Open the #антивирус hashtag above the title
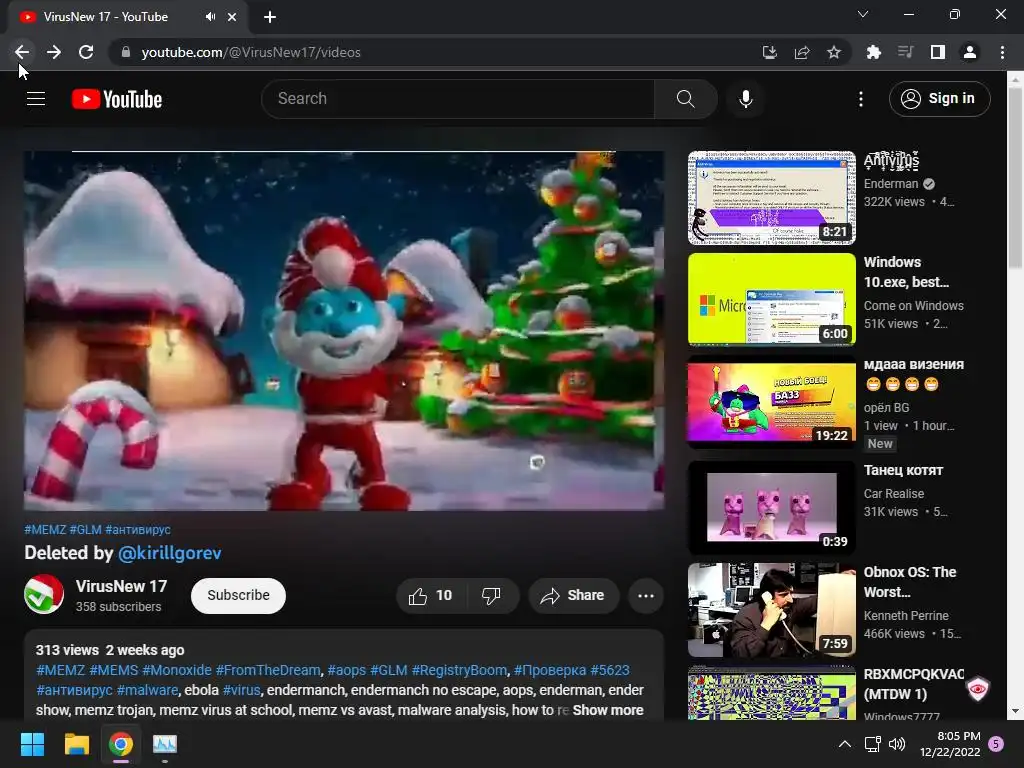This screenshot has height=768, width=1024. pyautogui.click(x=138, y=530)
